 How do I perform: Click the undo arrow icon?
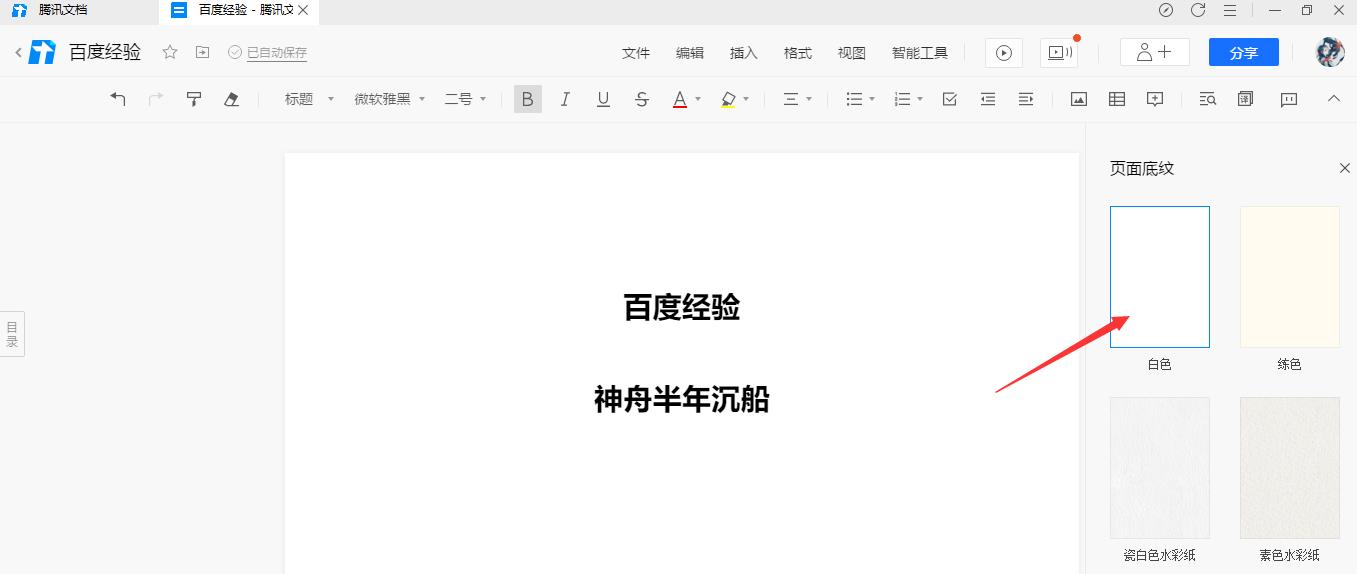tap(118, 99)
